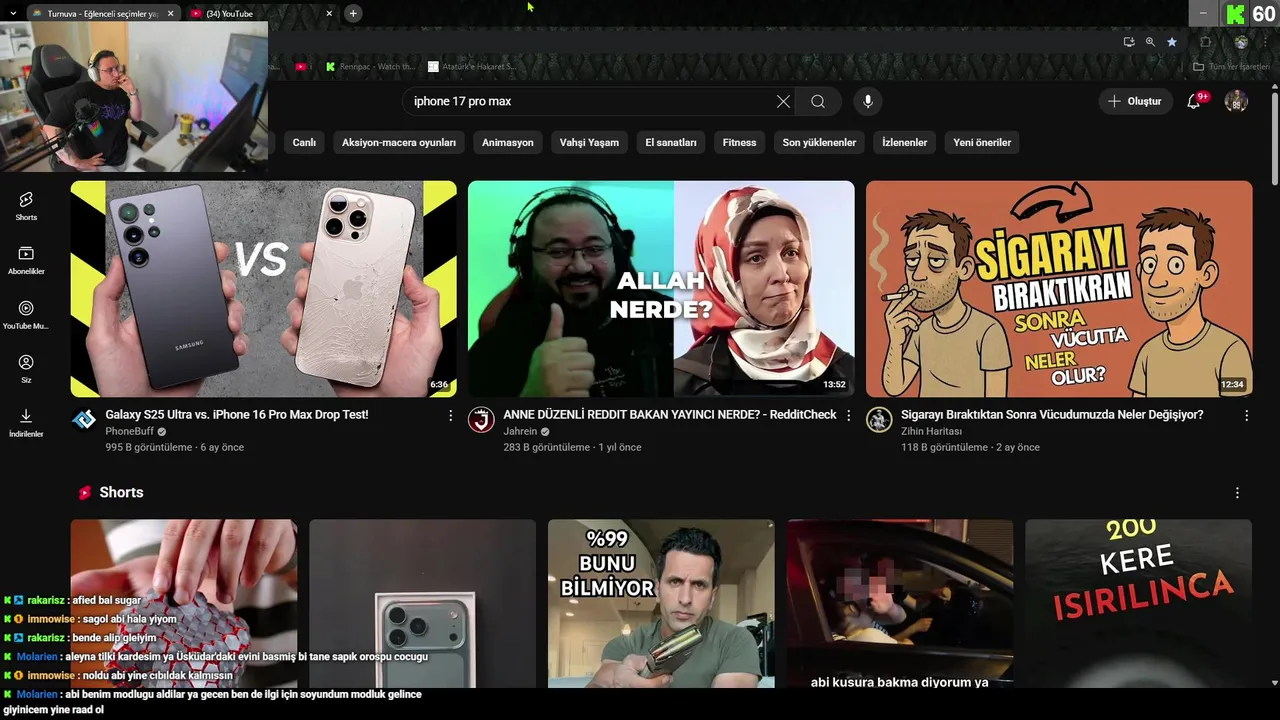Open the 200 KERE ISIRILINCA short
The image size is (1280, 720).
tap(1138, 604)
